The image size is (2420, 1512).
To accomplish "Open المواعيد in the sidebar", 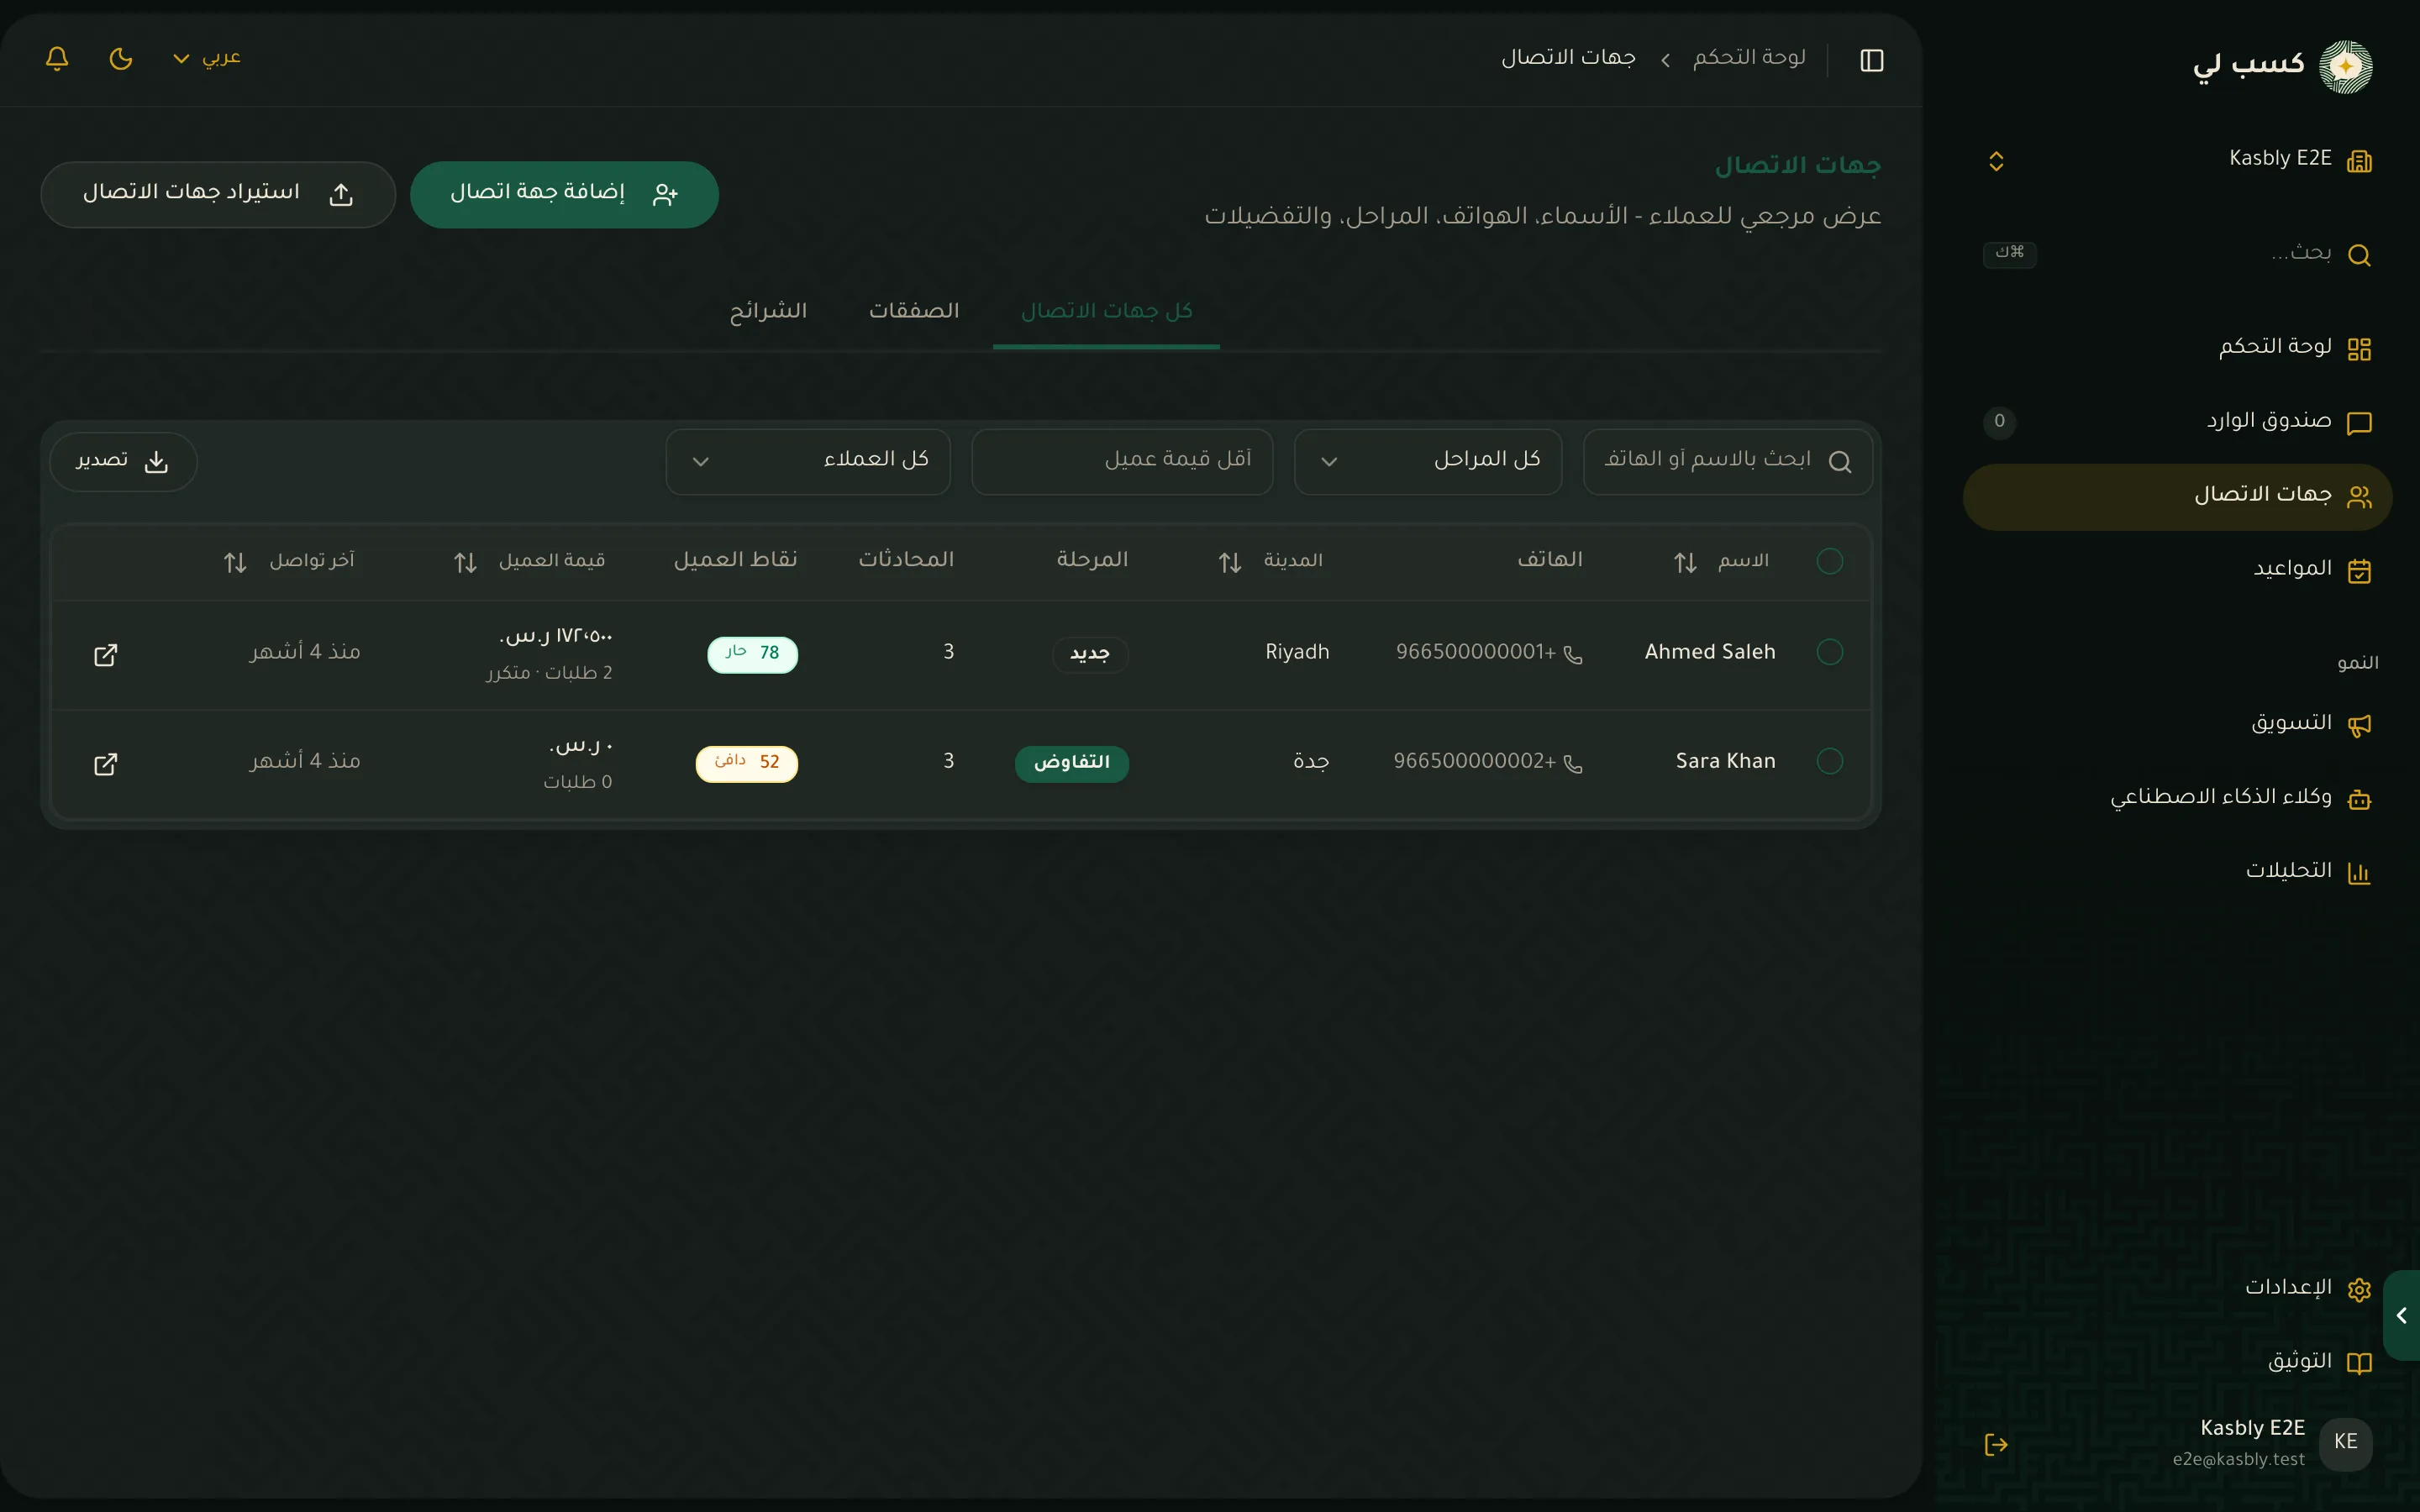I will click(2178, 570).
